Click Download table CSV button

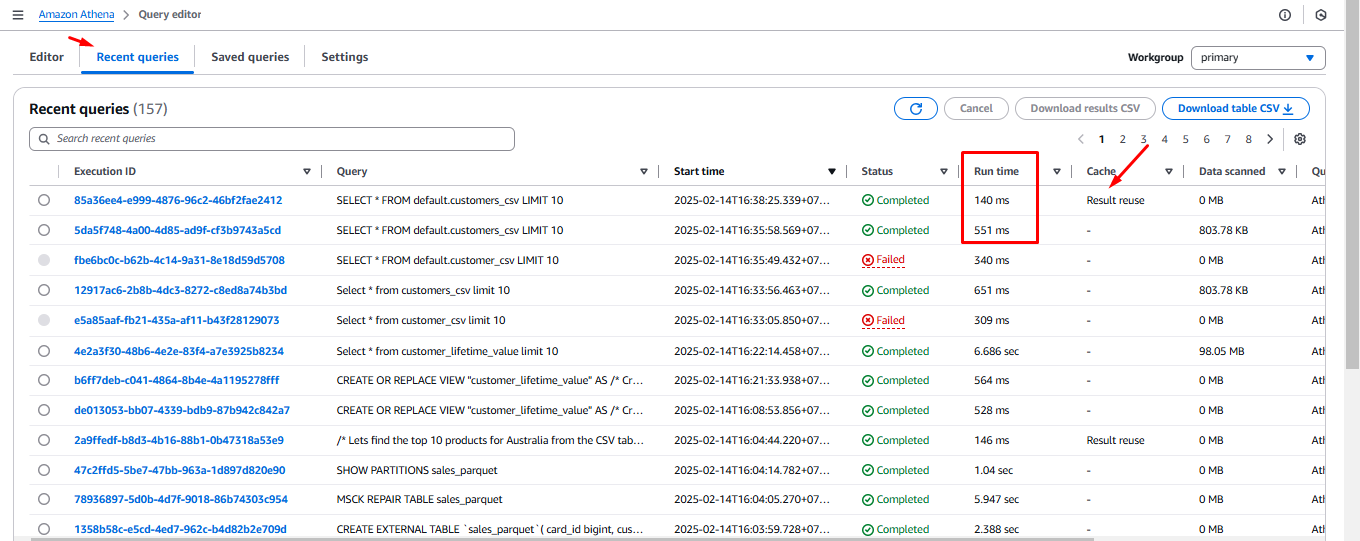point(1235,108)
